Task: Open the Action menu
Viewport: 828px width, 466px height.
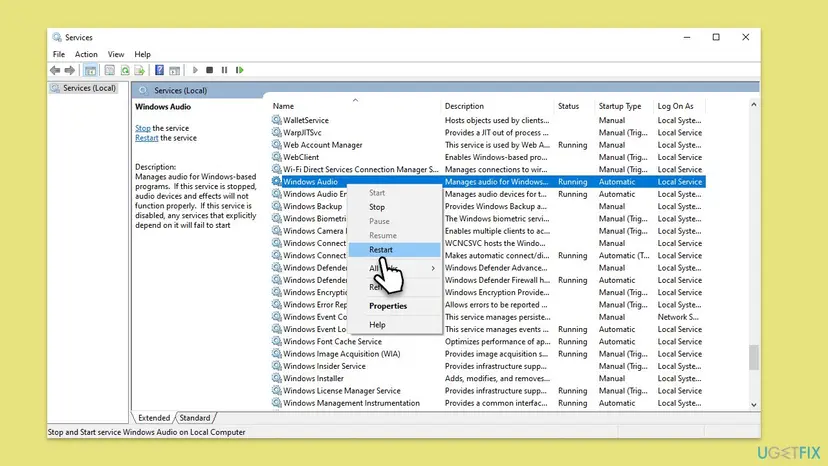Action: coord(86,54)
